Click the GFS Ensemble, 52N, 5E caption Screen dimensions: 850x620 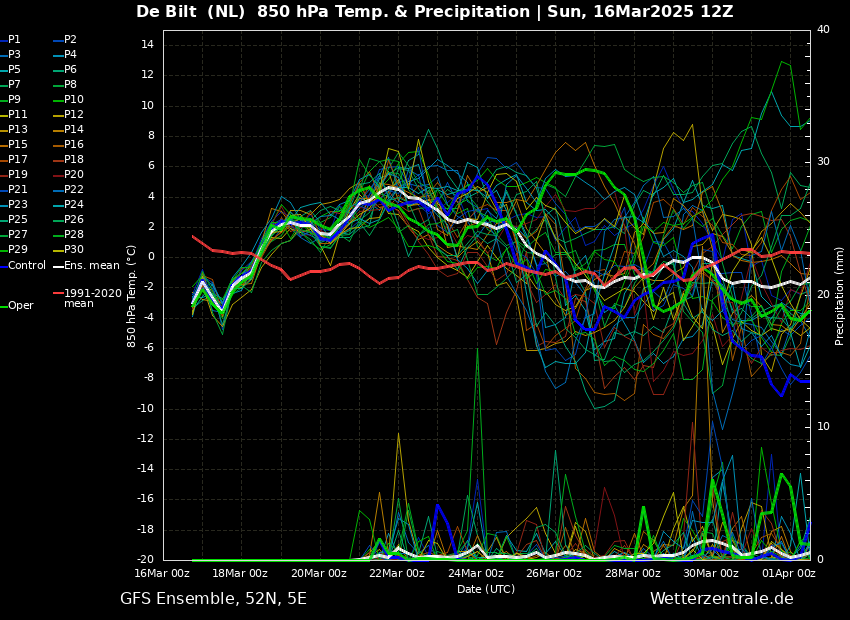point(213,599)
